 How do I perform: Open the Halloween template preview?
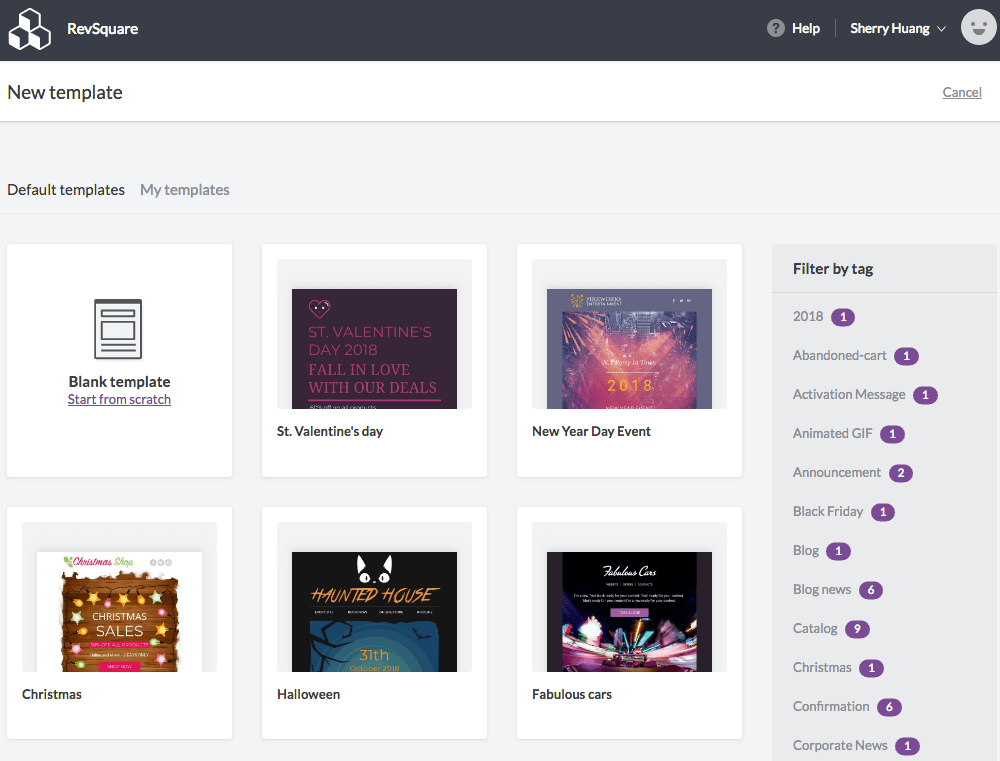pyautogui.click(x=374, y=611)
